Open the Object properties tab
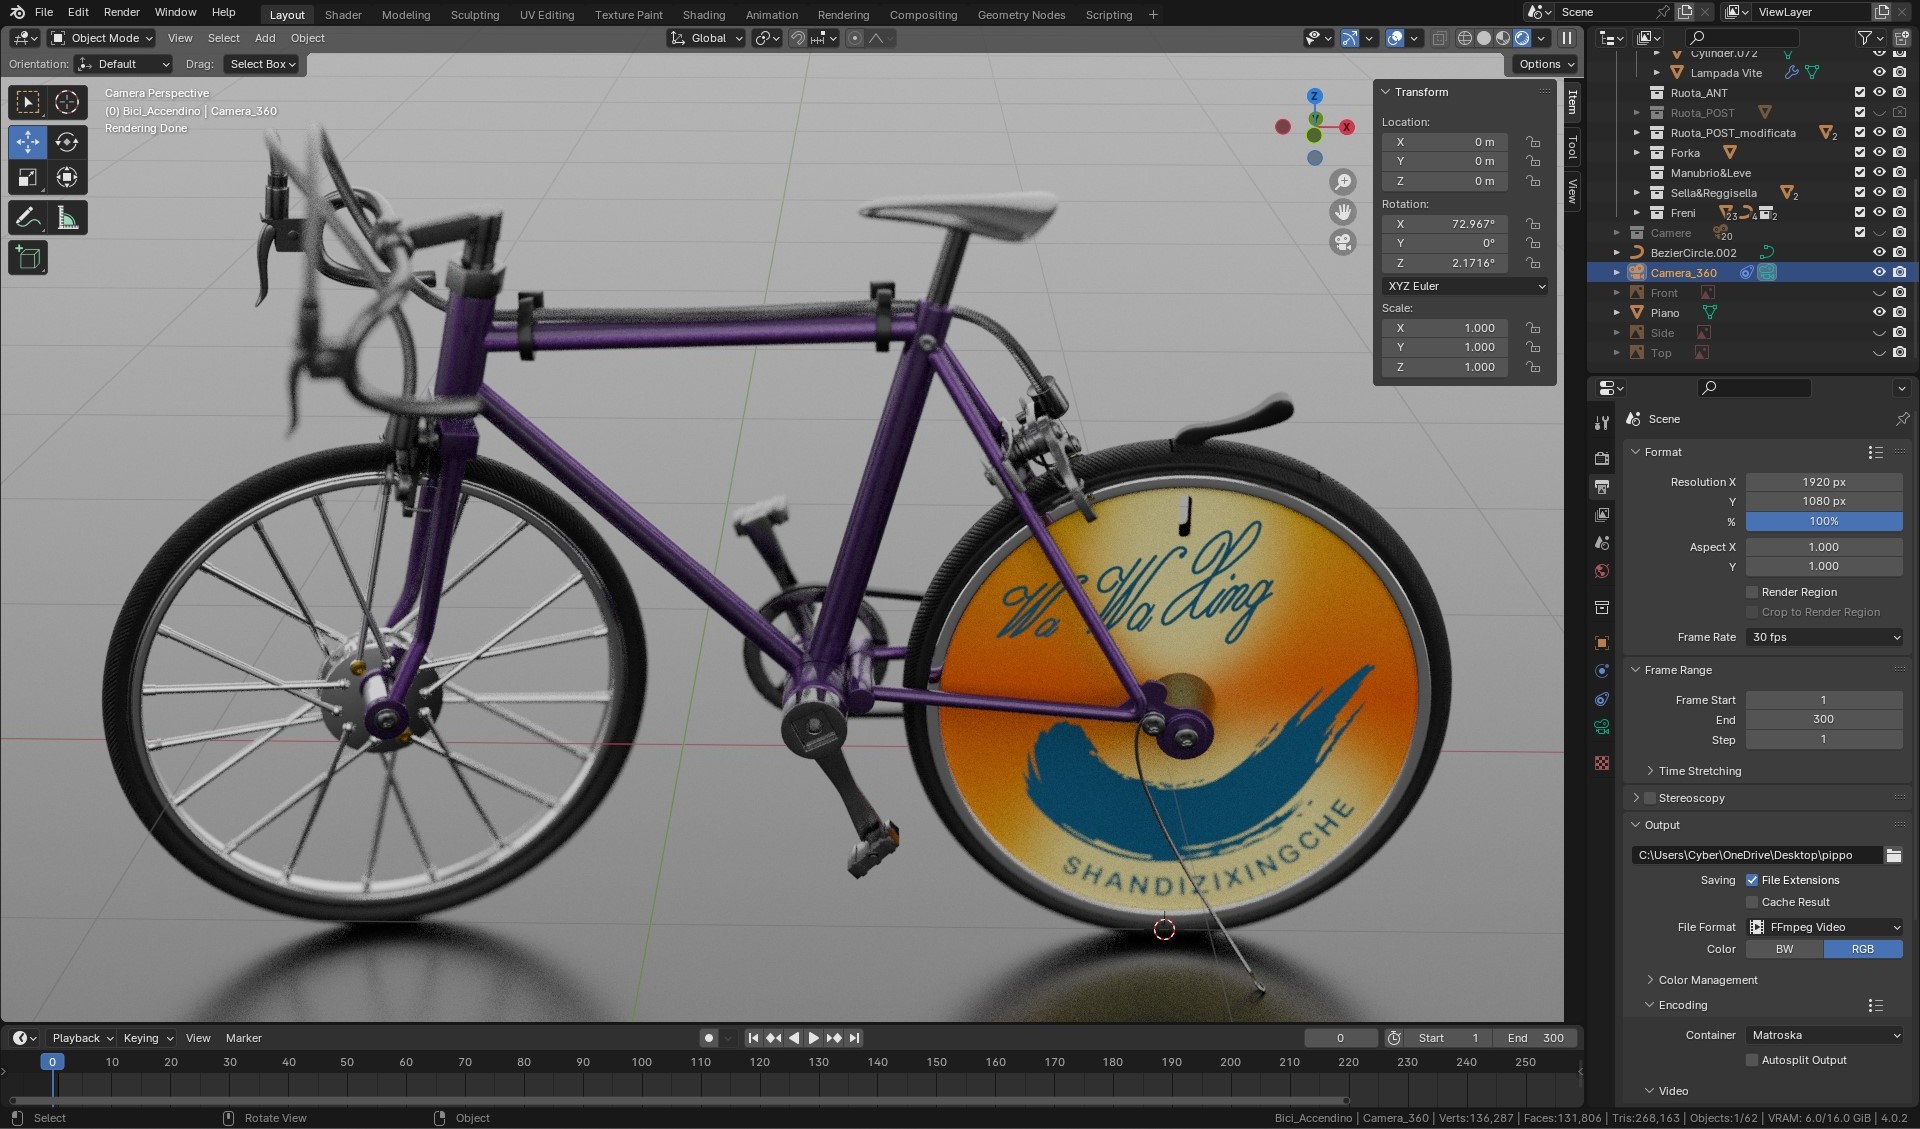 (x=1601, y=643)
